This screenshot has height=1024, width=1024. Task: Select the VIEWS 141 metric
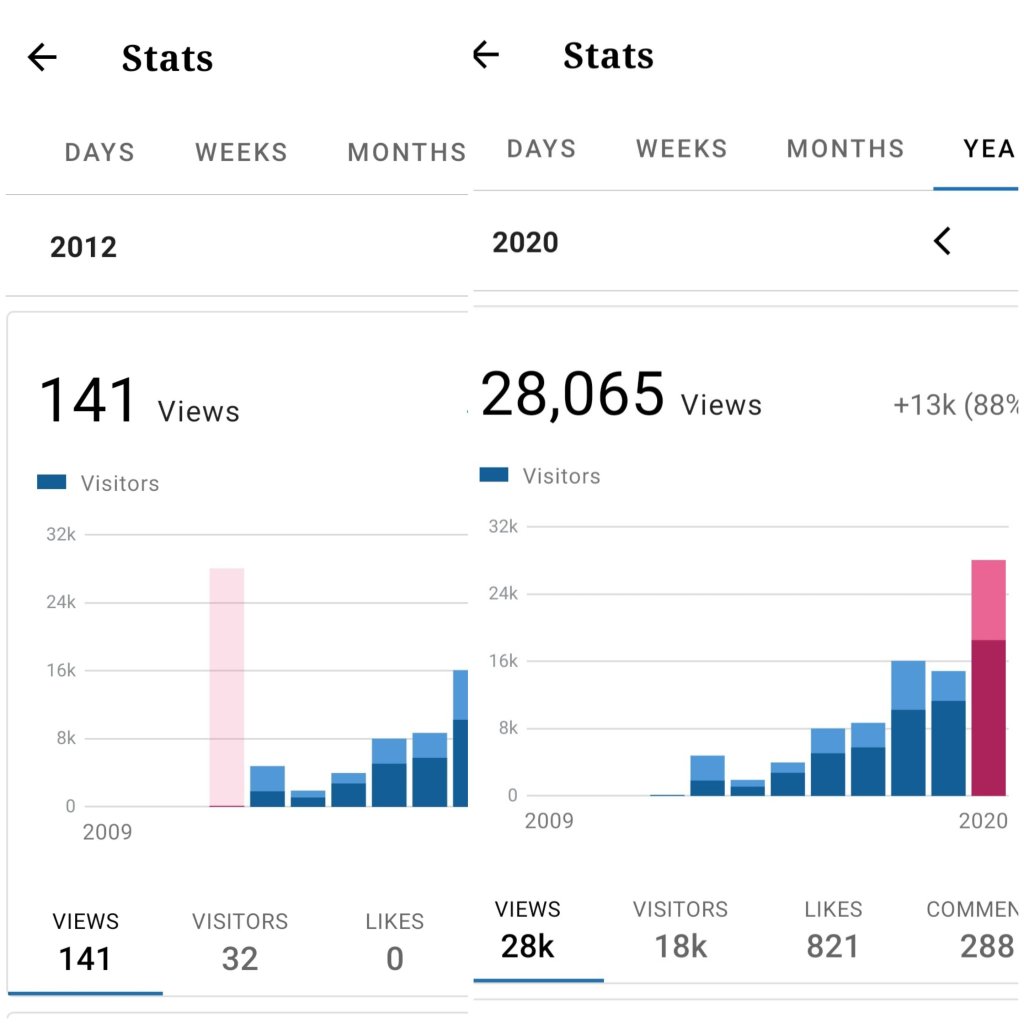[85, 942]
